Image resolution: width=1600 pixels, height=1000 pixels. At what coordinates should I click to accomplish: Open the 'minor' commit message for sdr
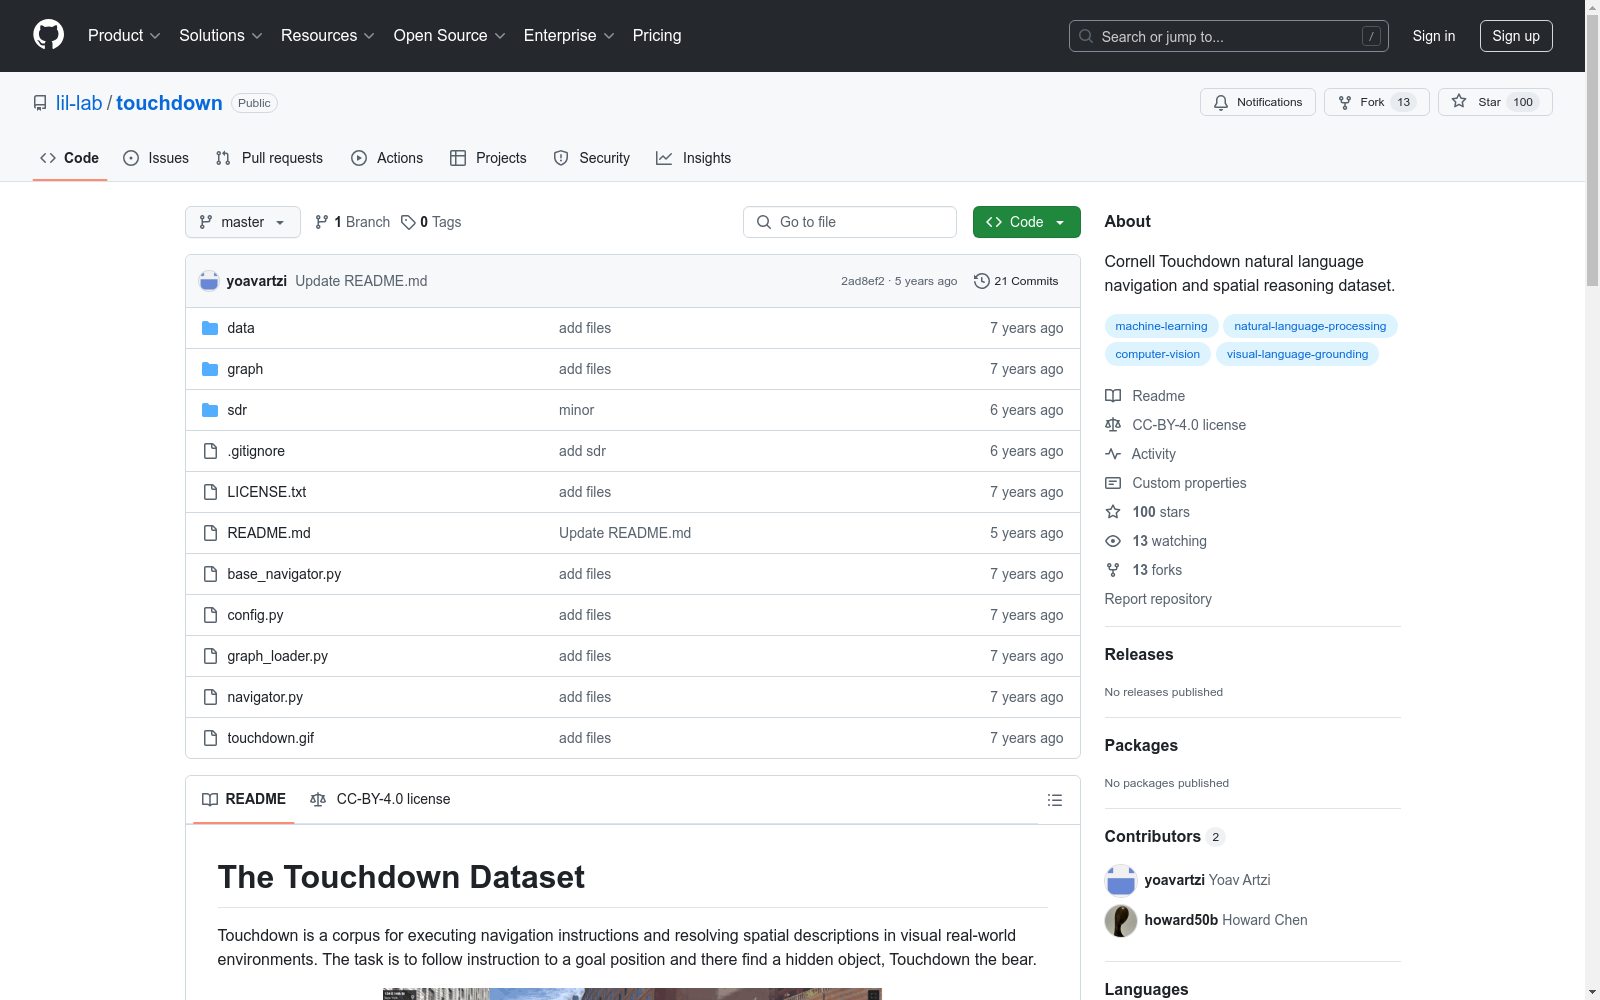[x=576, y=410]
